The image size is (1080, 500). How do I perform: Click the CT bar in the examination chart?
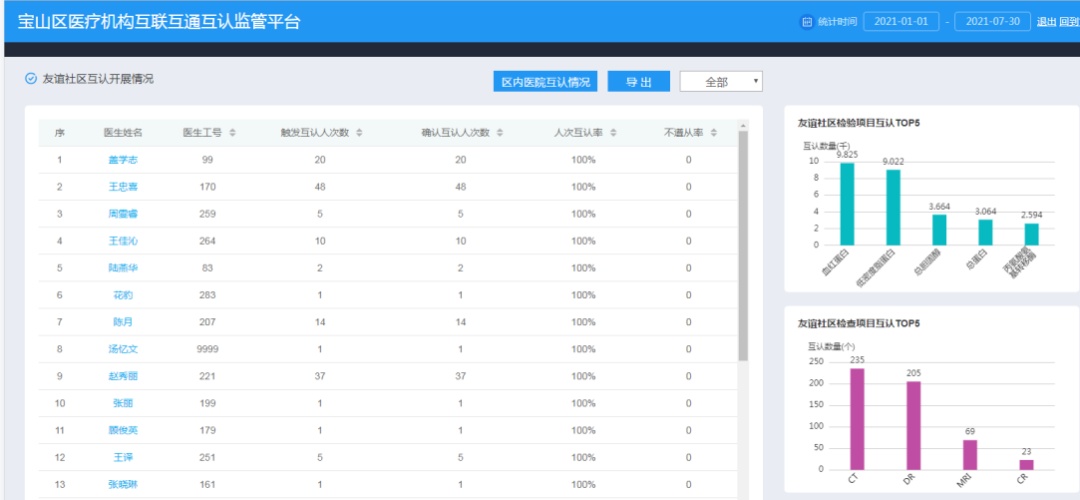(x=857, y=418)
